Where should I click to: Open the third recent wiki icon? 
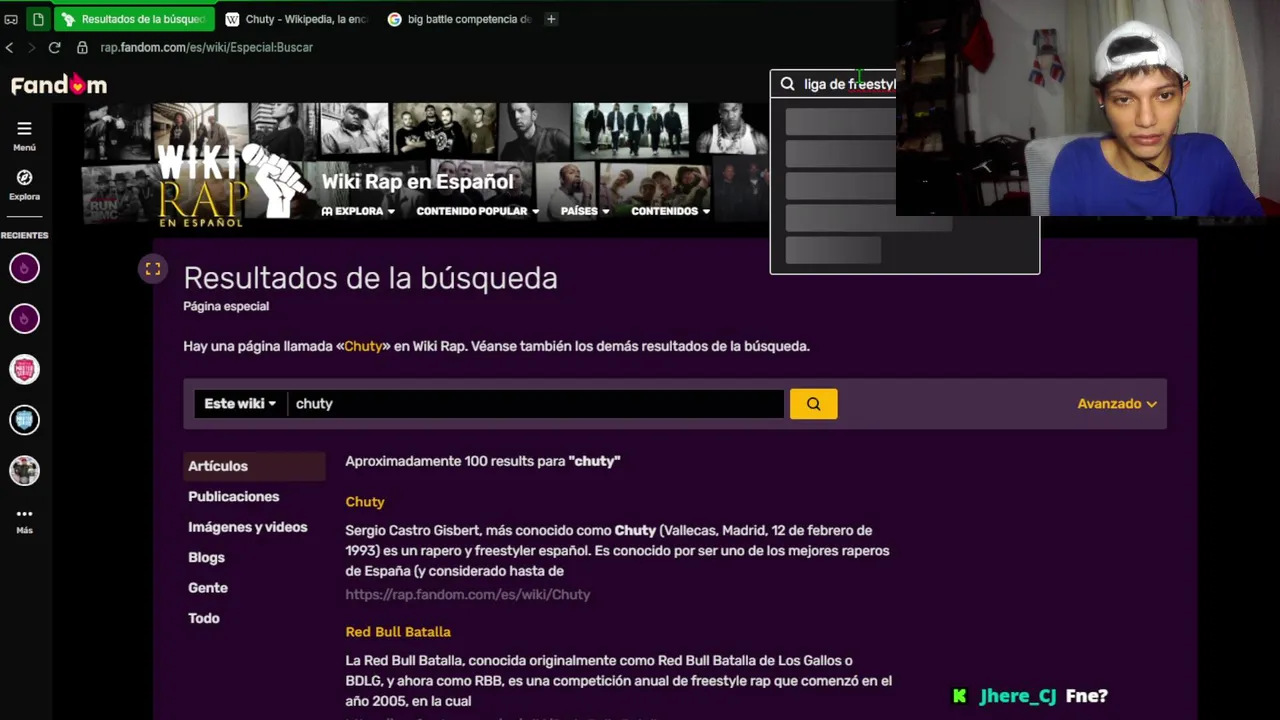[24, 370]
